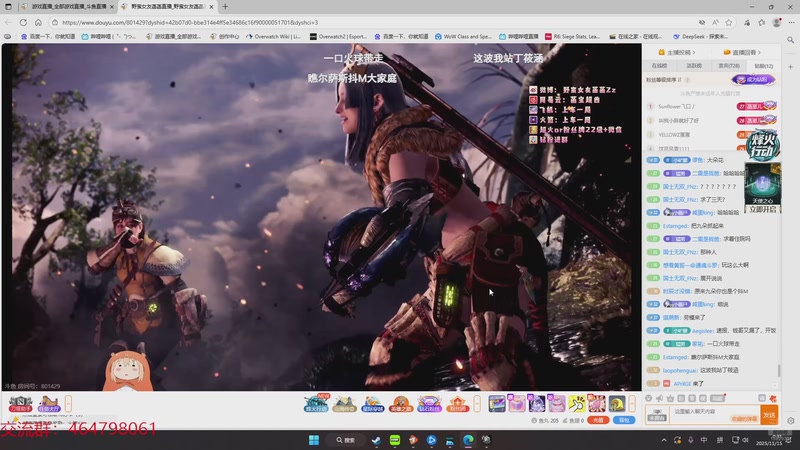The width and height of the screenshot is (800, 450).
Task: Expand activity icons arrow beside 粉丝团
Action: [x=477, y=404]
